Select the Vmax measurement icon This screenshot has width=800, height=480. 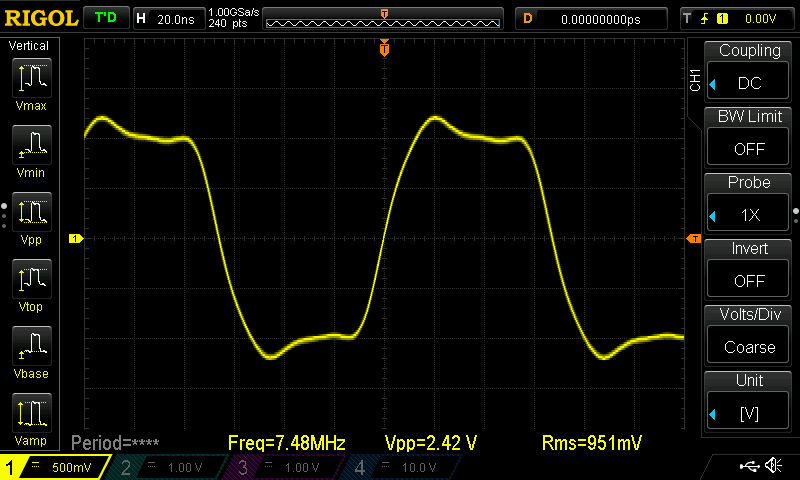click(32, 78)
